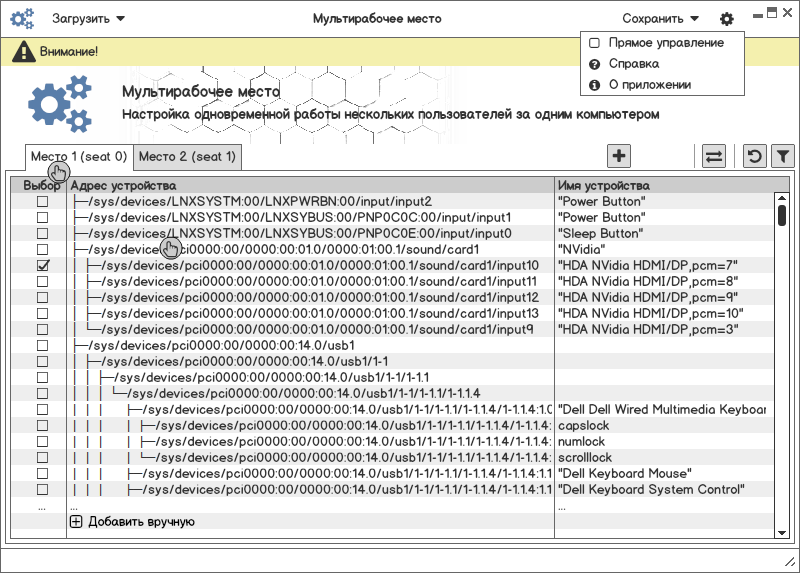Click the plus icon beside Добавить вручную

[x=76, y=521]
